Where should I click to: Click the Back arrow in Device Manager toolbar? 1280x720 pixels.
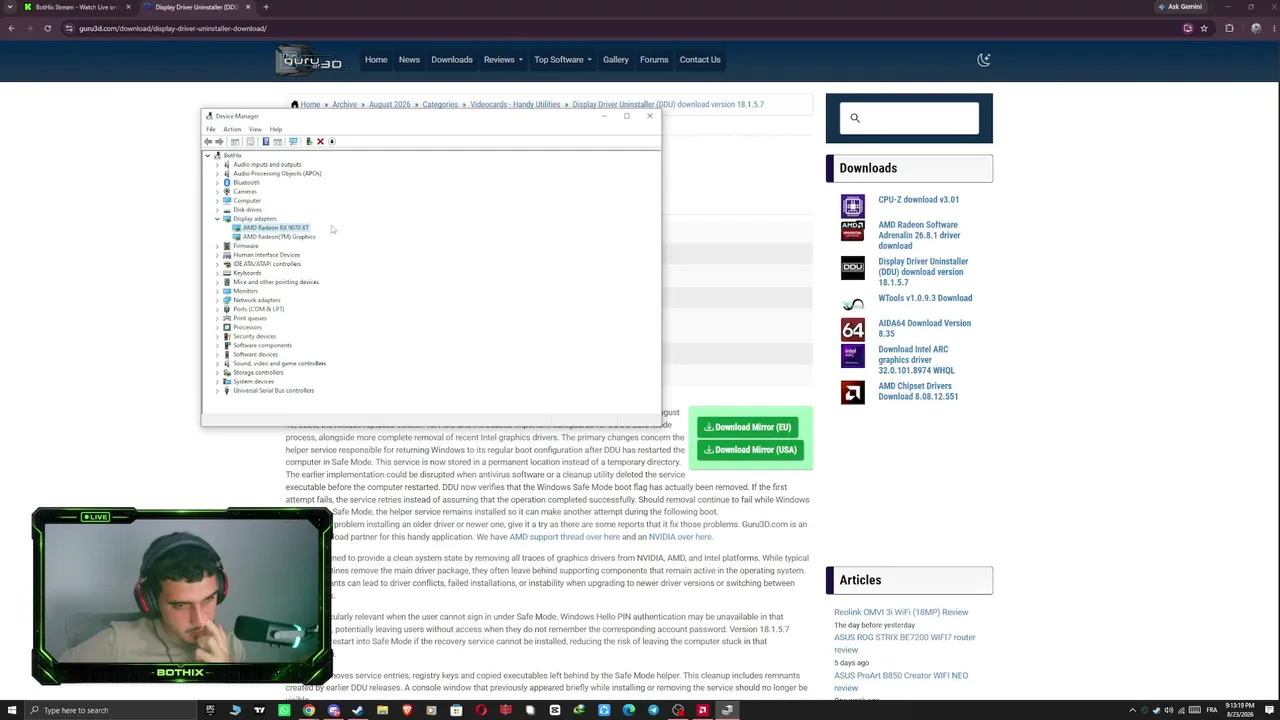pos(208,141)
